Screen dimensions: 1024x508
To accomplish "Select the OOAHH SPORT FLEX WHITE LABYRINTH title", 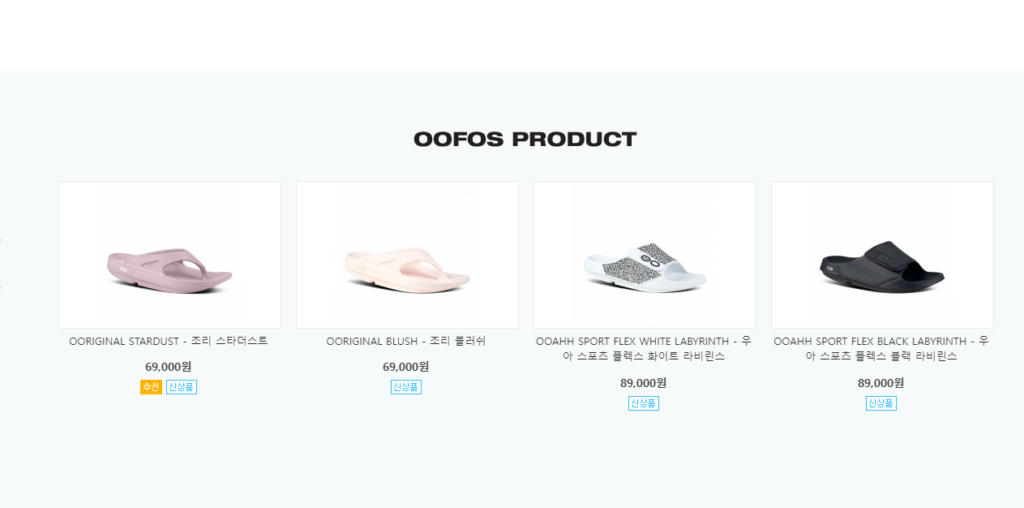I will pyautogui.click(x=644, y=348).
